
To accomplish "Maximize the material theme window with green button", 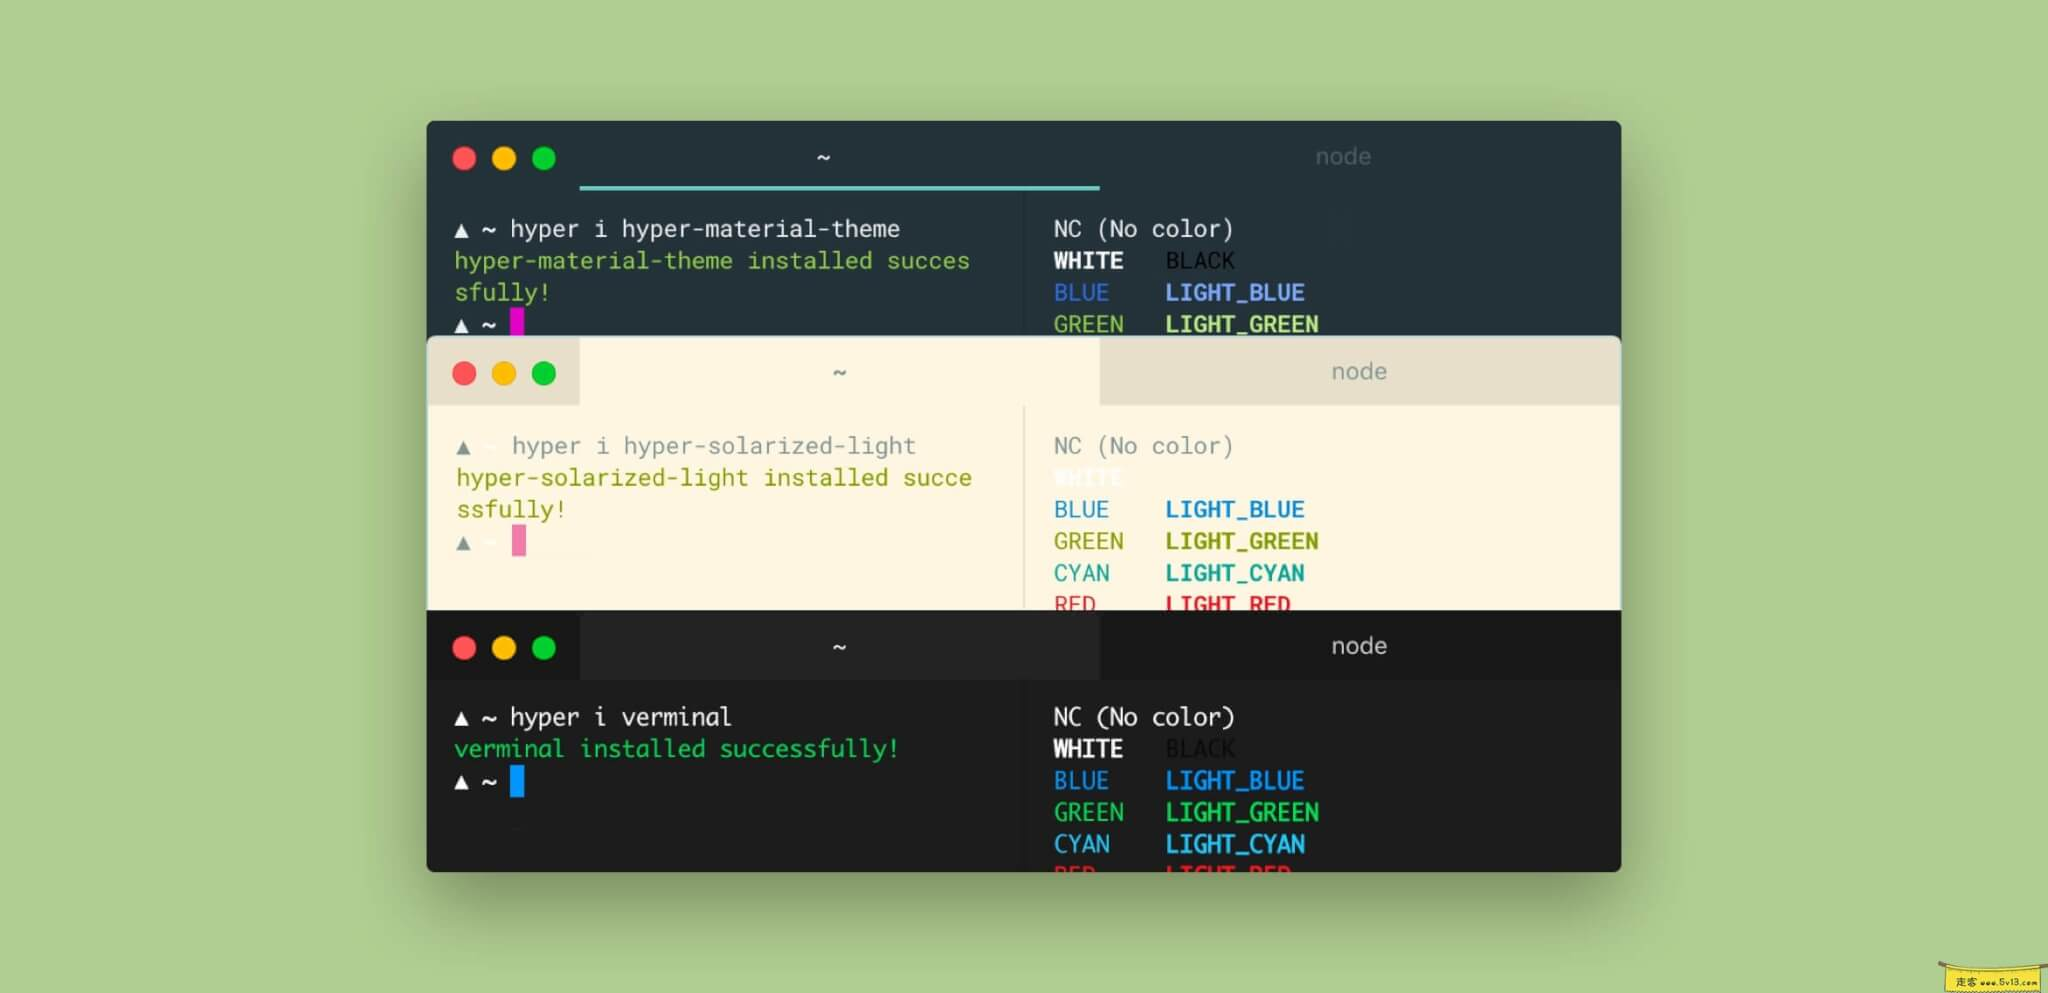I will pyautogui.click(x=544, y=158).
